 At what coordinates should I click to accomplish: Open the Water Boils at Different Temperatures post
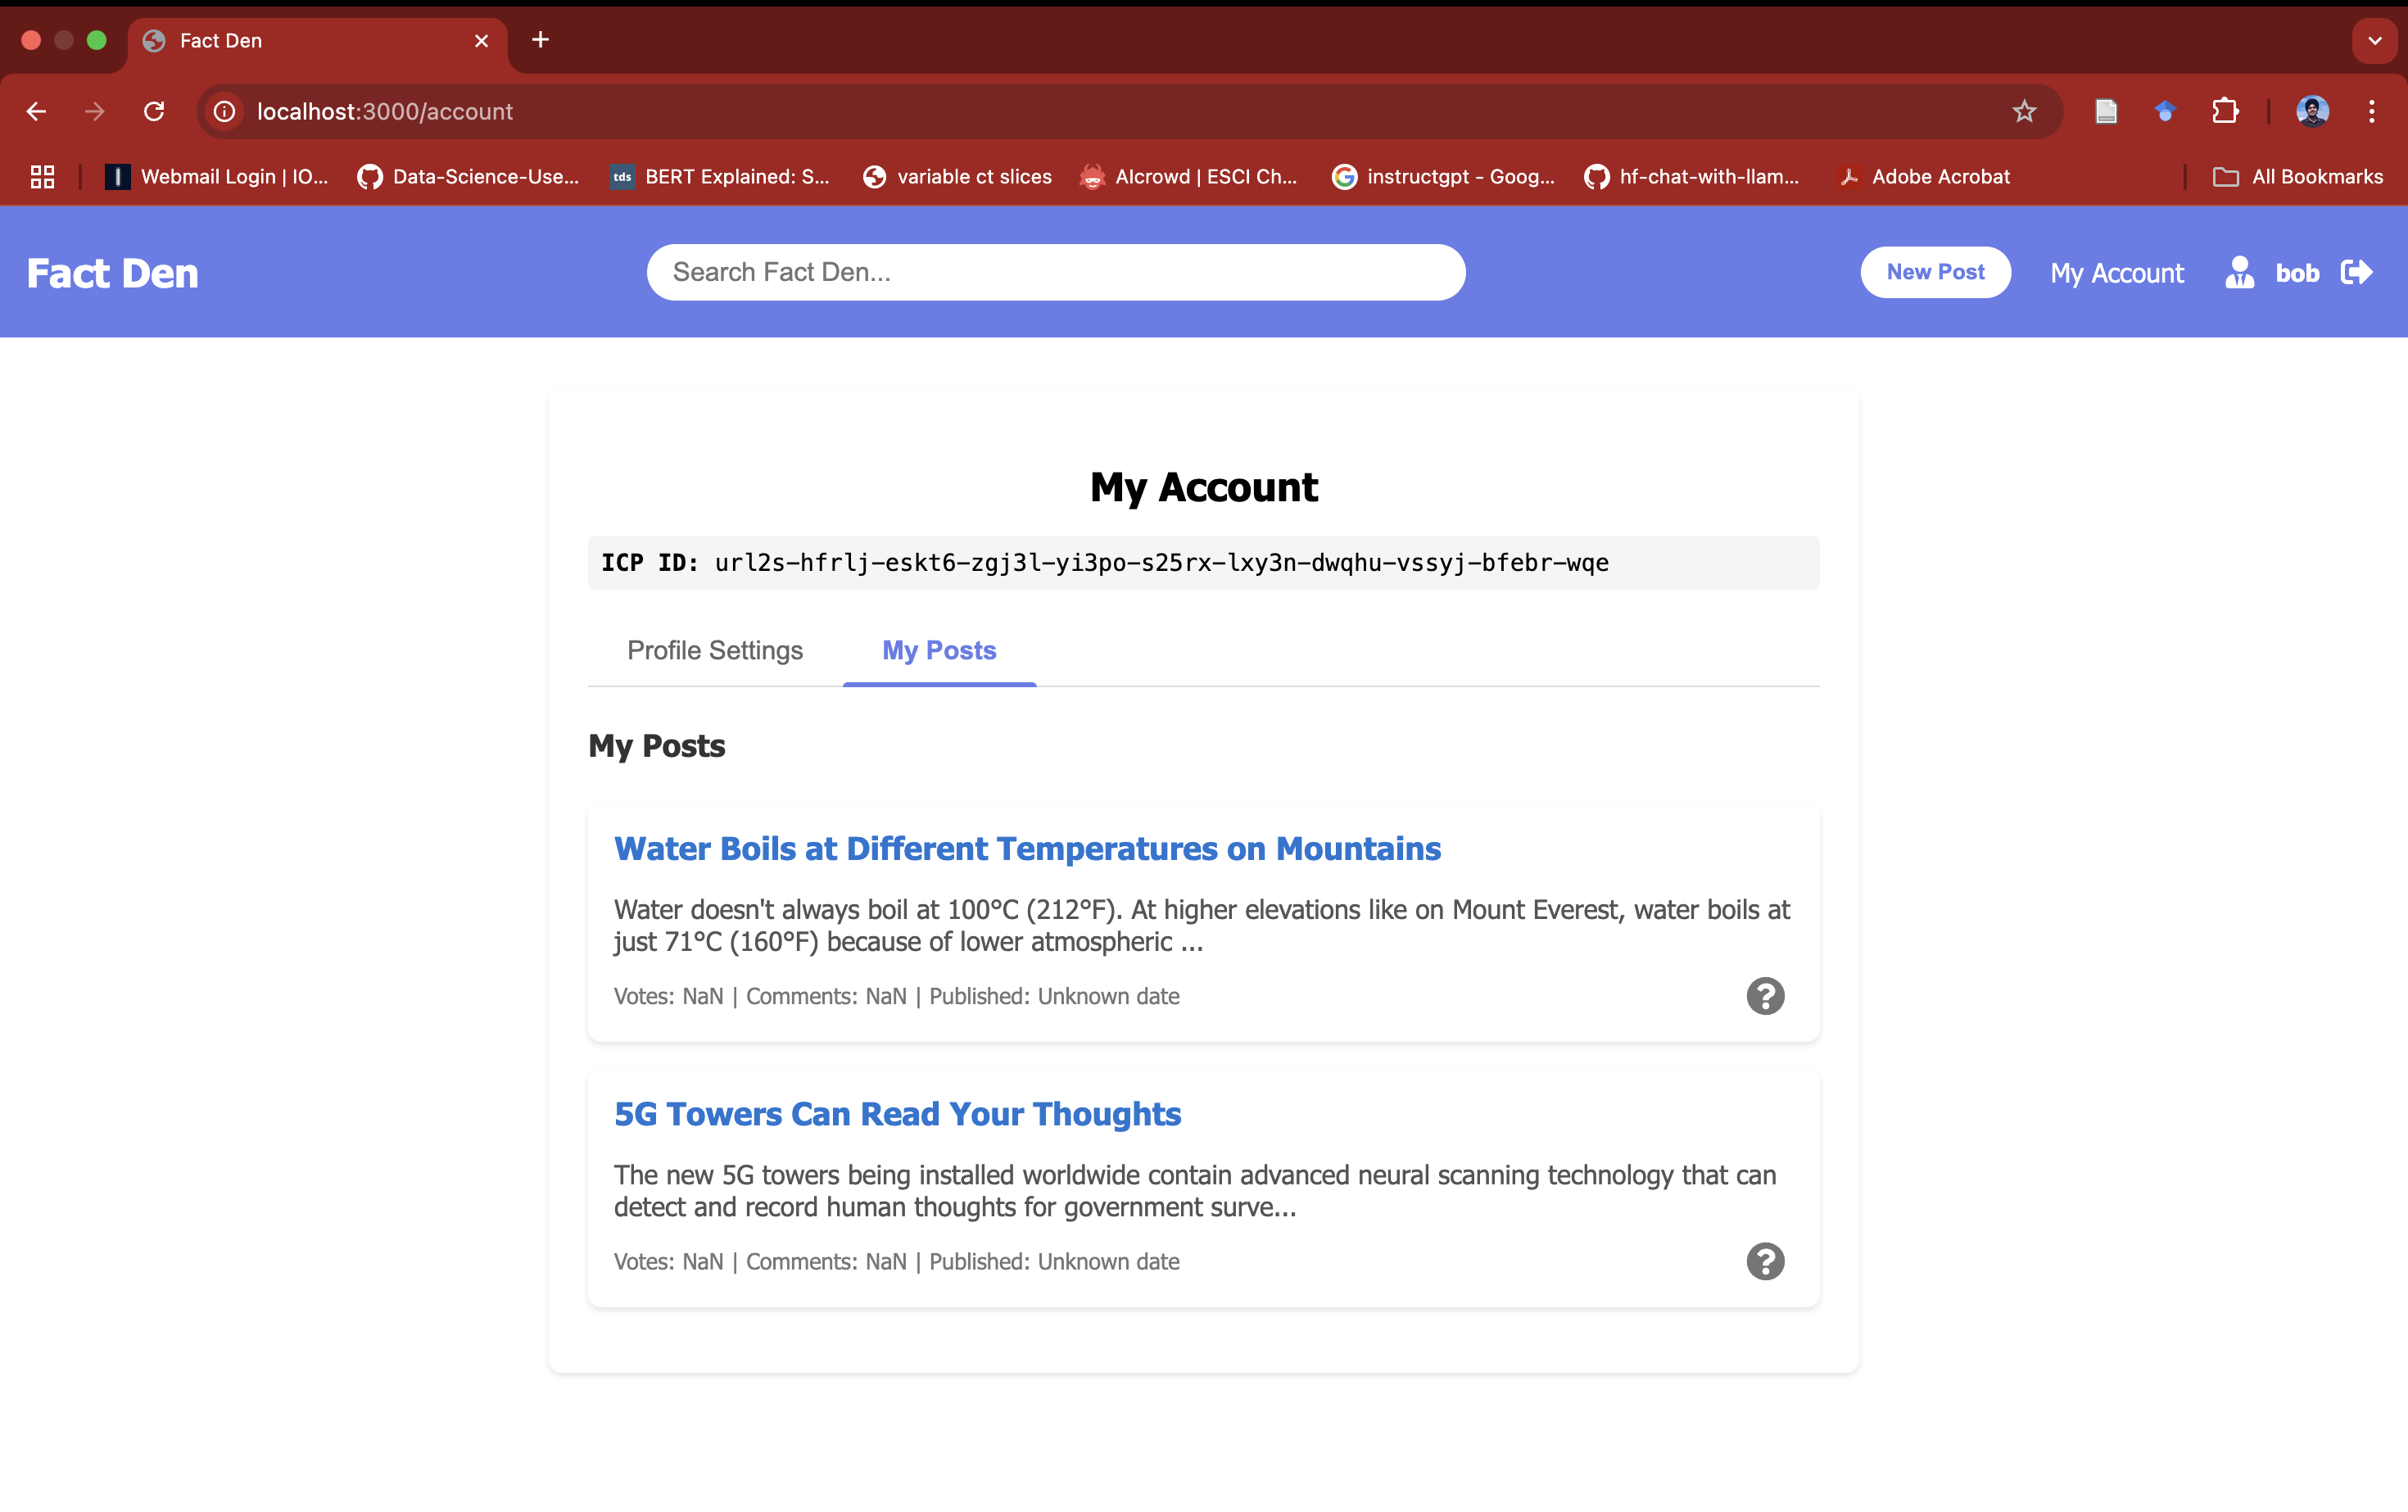[x=1027, y=848]
